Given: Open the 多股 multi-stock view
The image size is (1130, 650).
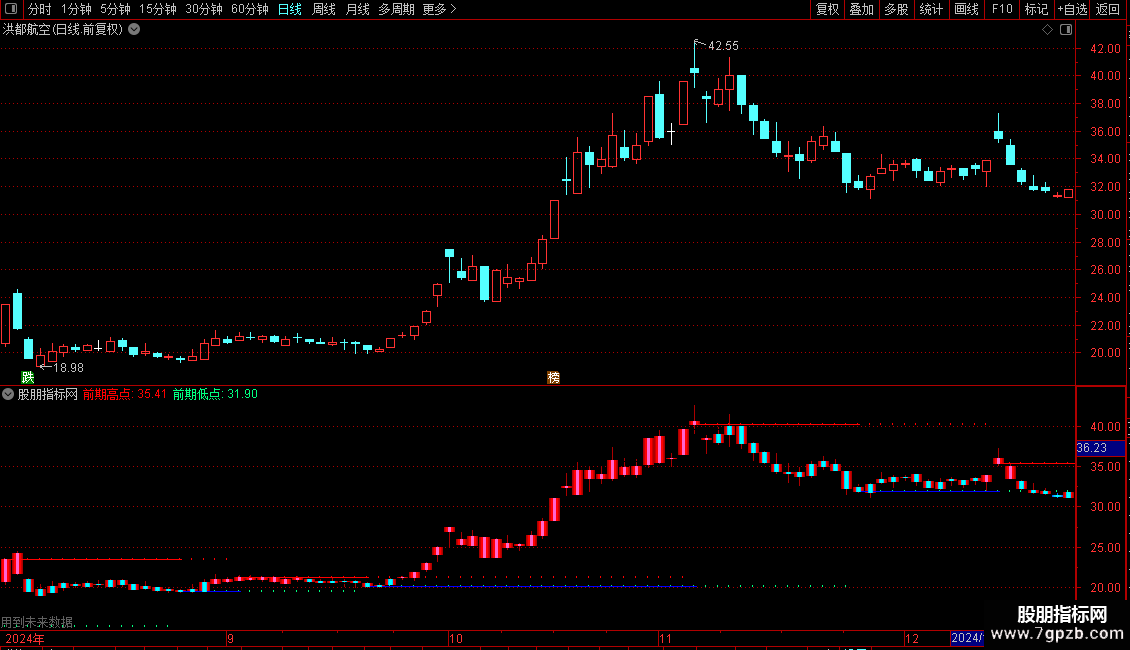Looking at the screenshot, I should pyautogui.click(x=897, y=9).
